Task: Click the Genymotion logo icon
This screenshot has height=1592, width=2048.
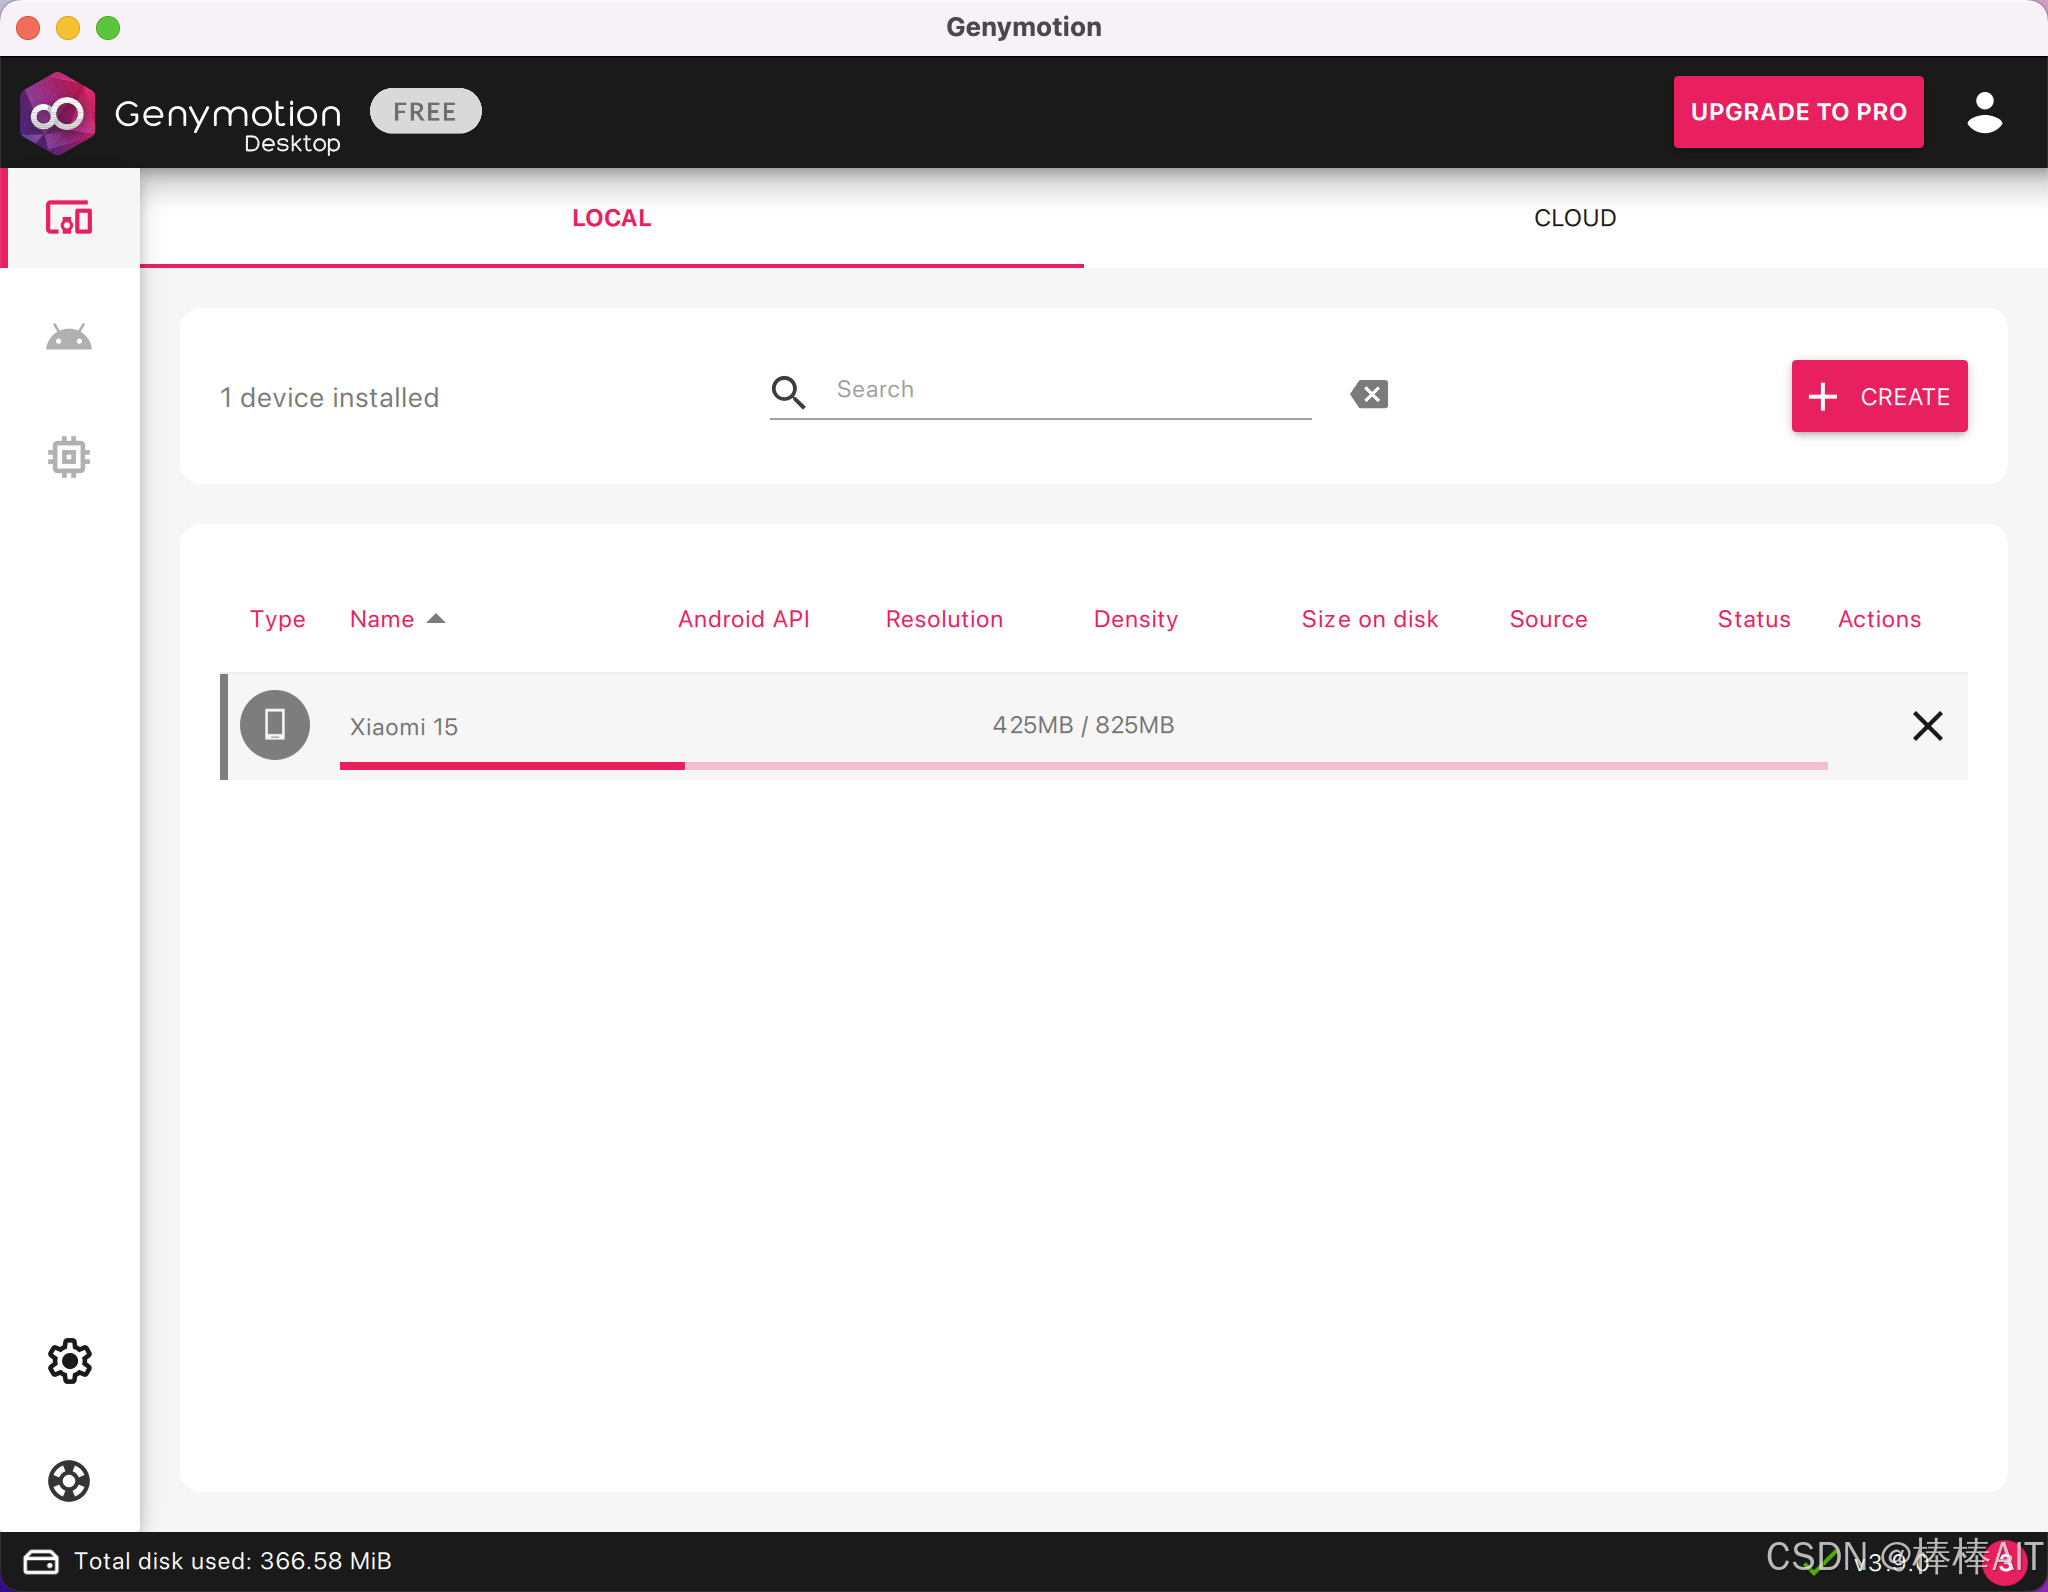Action: tap(58, 113)
